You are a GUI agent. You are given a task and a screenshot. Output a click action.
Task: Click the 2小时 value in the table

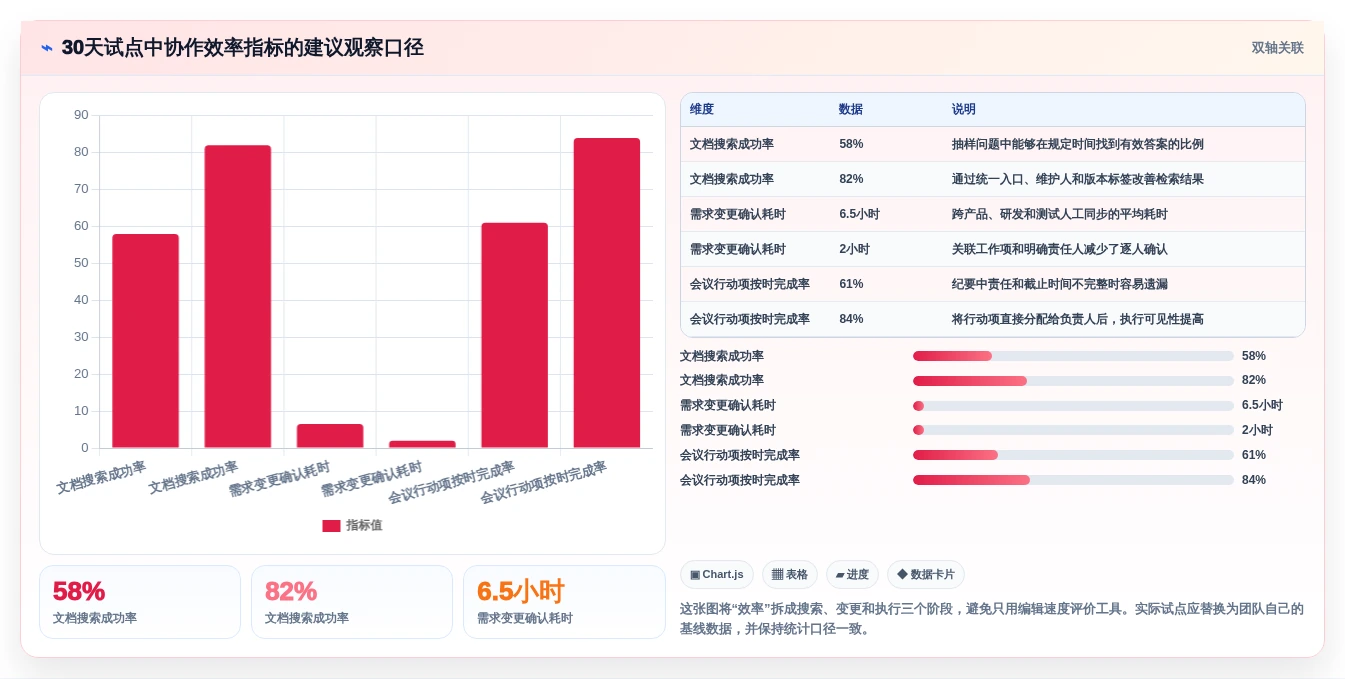[x=854, y=249]
